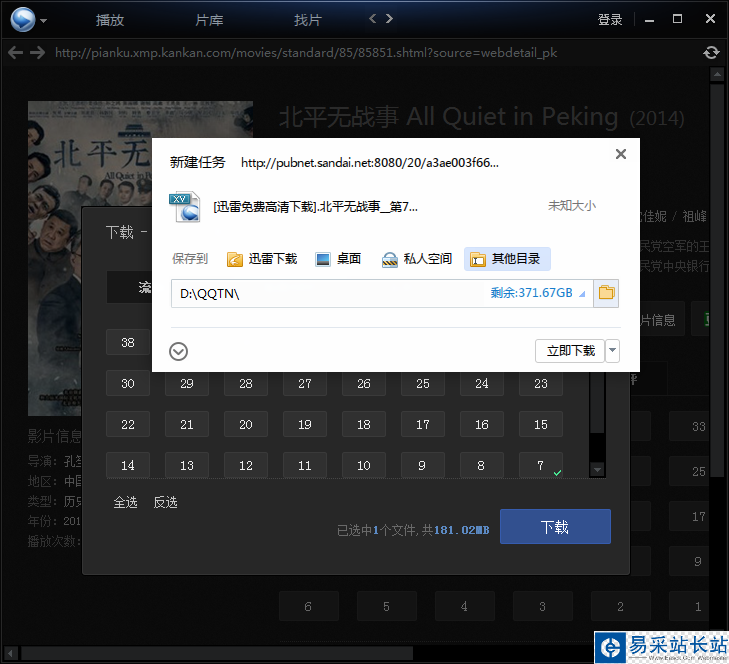Click the D:\QQTN\ save path field
Viewport: 729px width, 664px height.
[x=330, y=293]
